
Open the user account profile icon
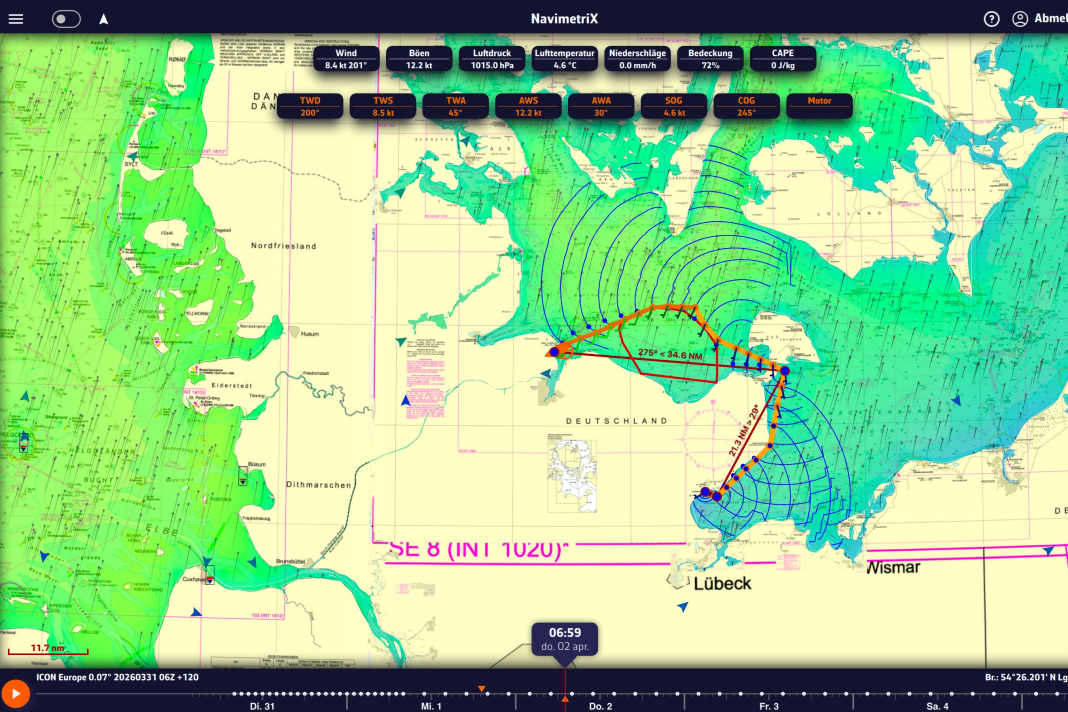[x=1019, y=18]
